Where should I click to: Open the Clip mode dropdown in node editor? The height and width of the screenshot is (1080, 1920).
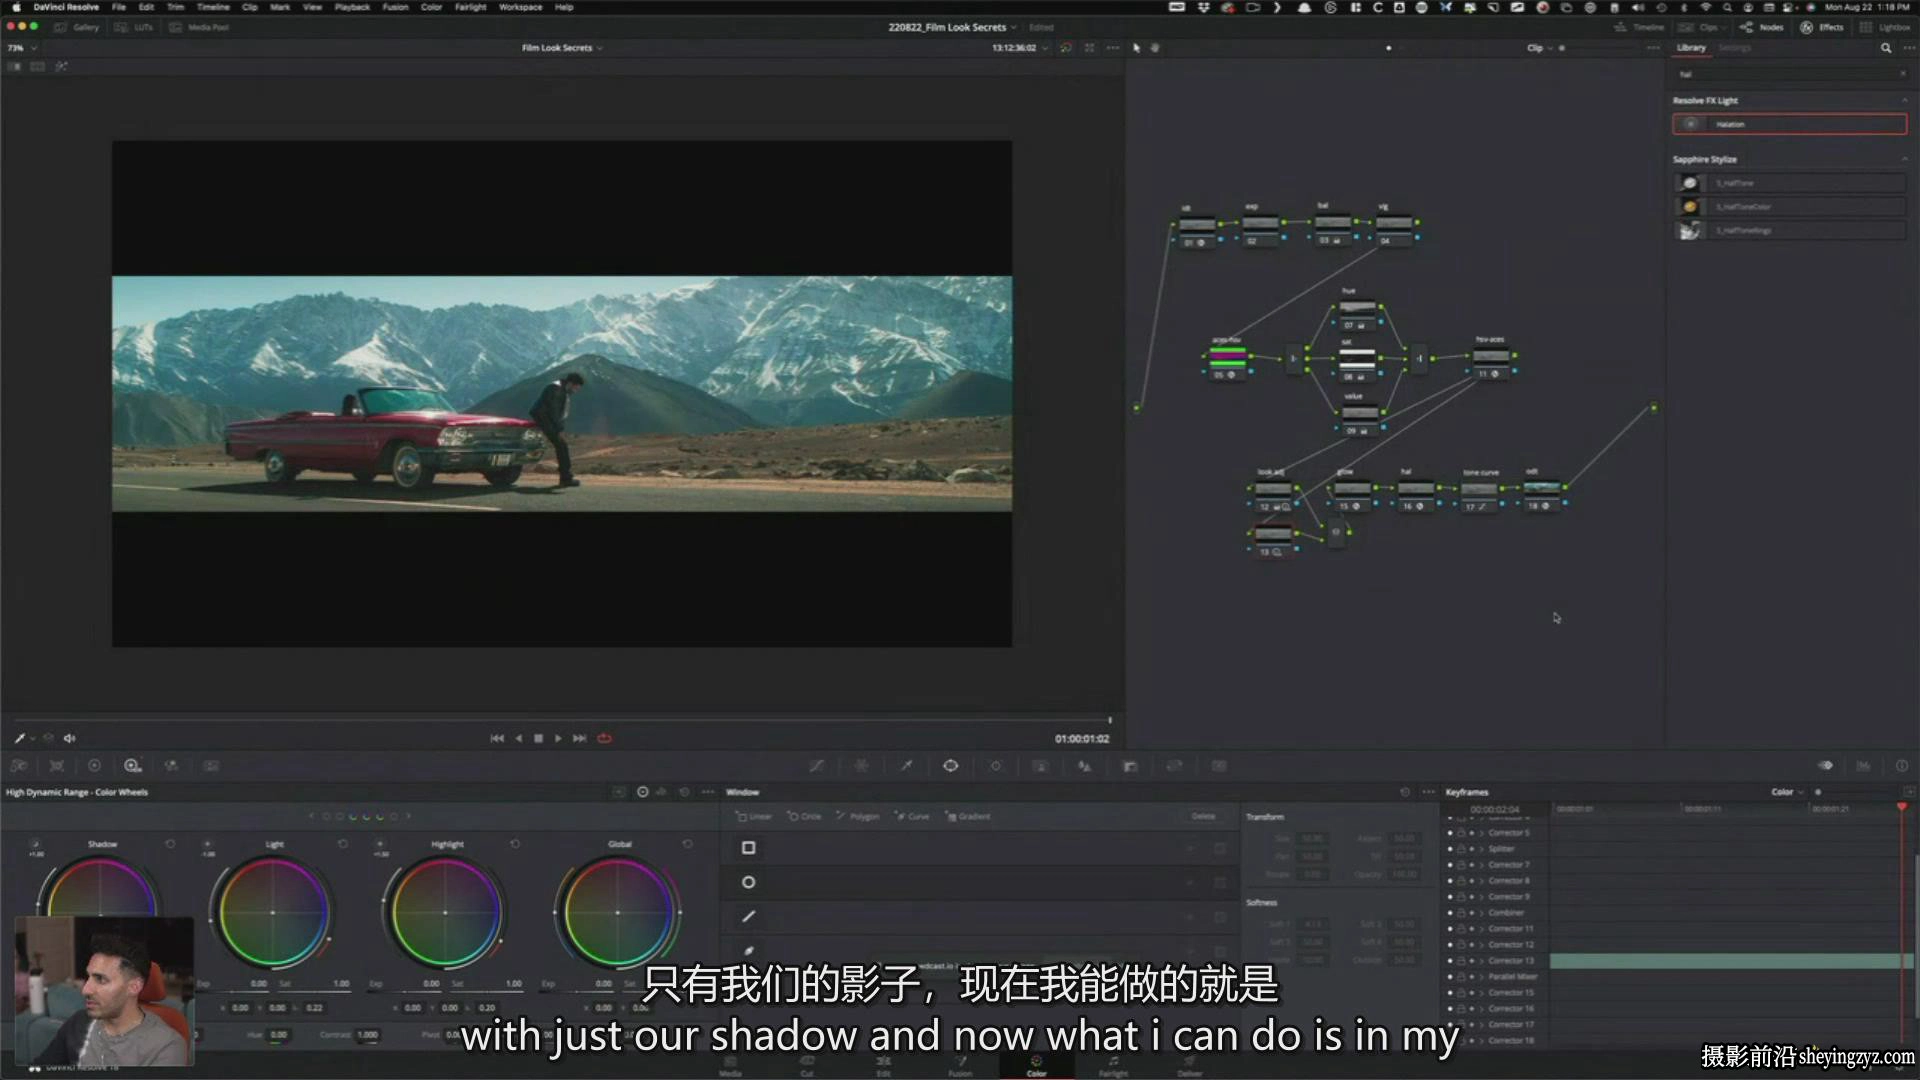tap(1540, 48)
